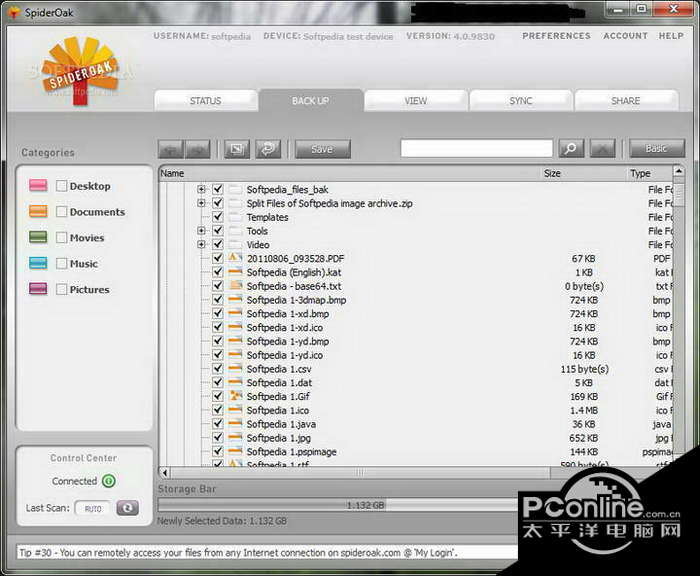
Task: Click the green Movies category icon
Action: [38, 237]
